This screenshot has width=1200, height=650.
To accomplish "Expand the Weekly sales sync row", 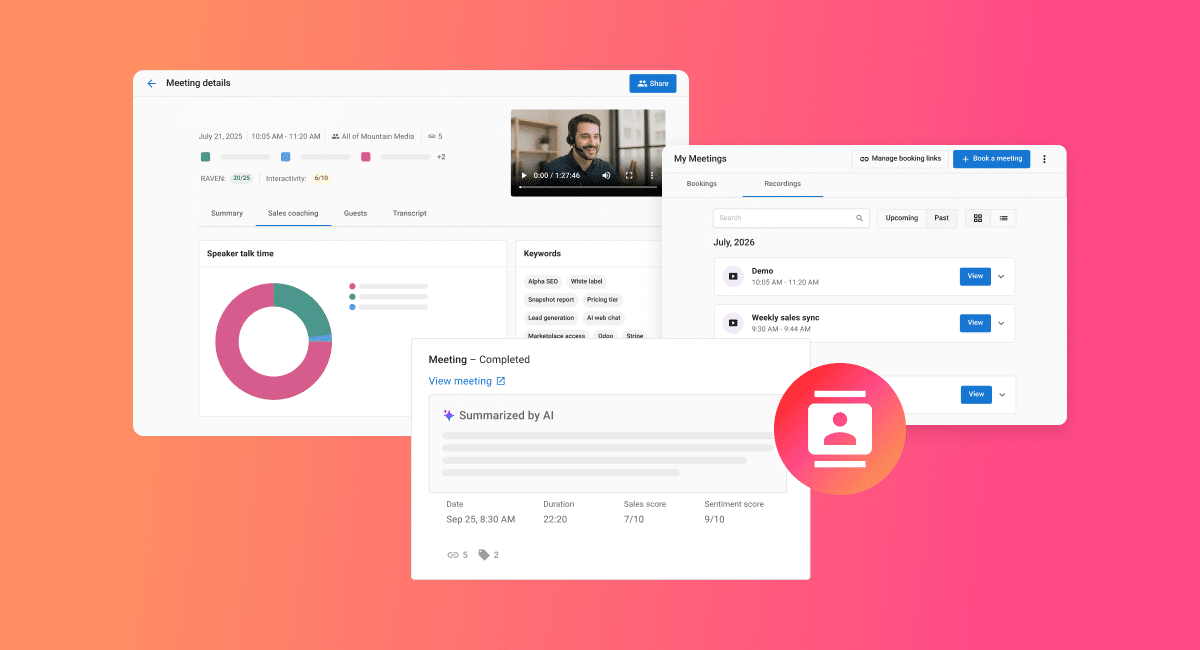I will [x=1001, y=323].
